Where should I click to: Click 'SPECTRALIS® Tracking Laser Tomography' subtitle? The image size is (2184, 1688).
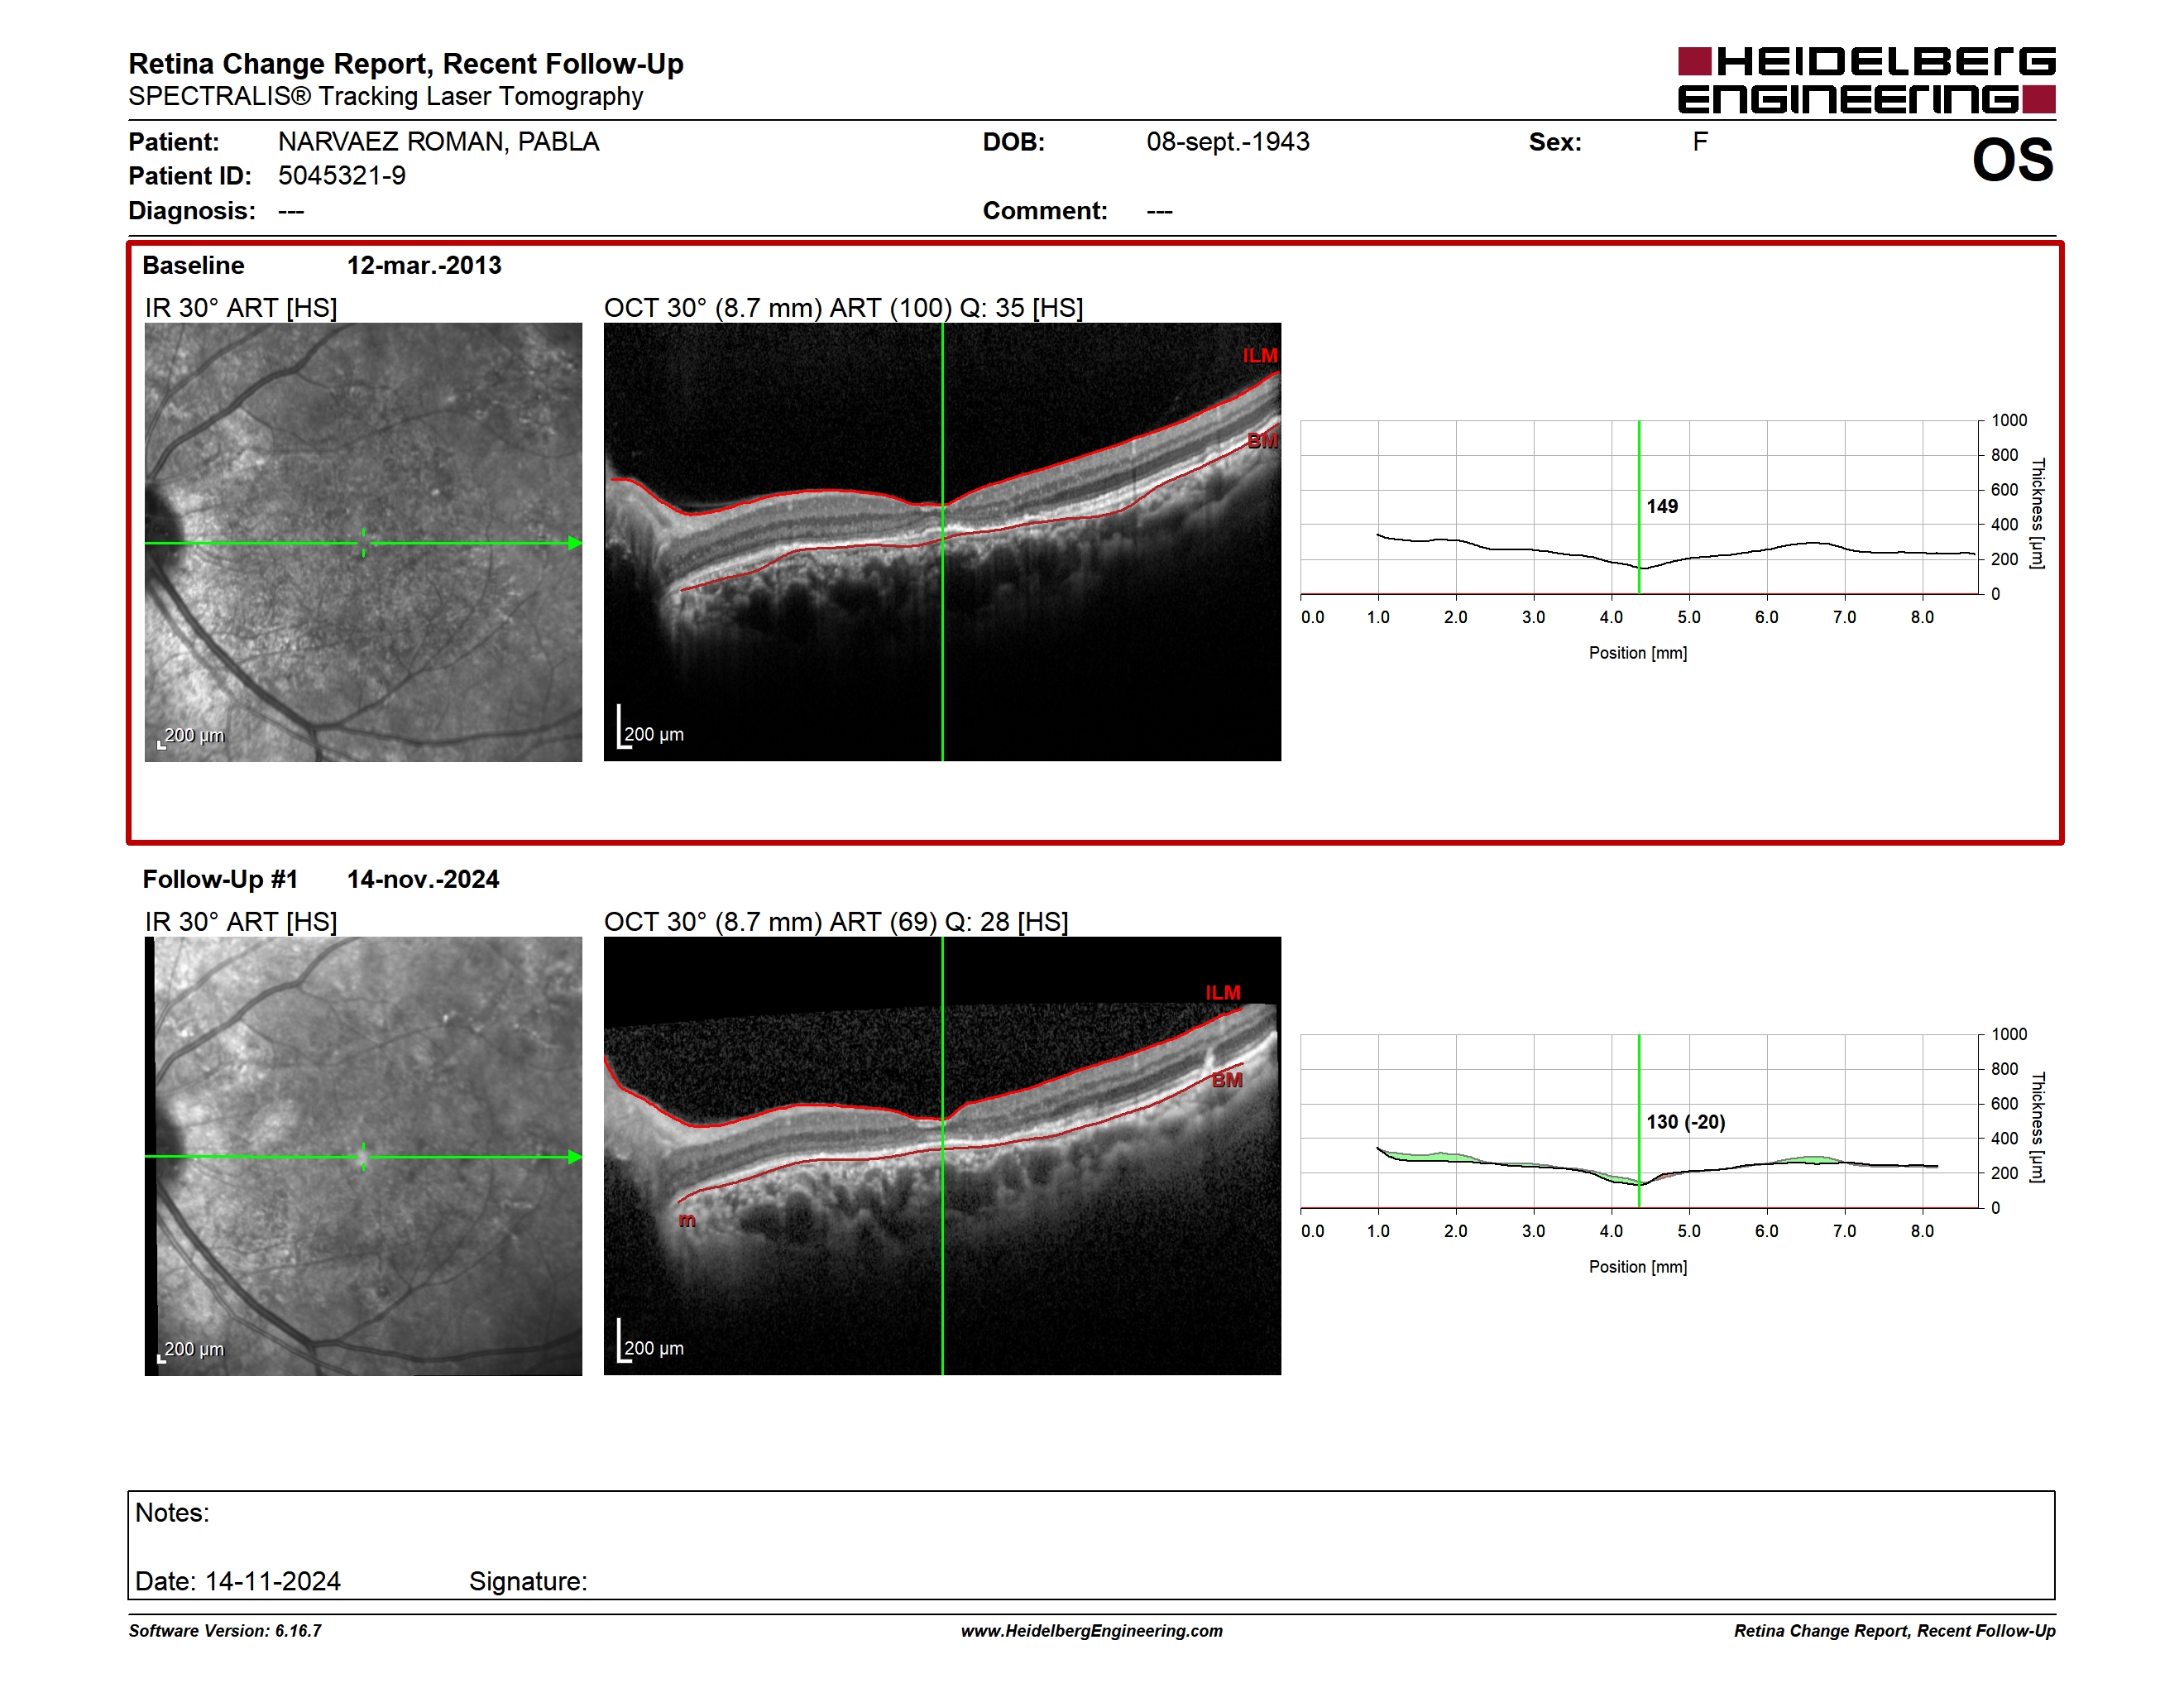click(x=386, y=97)
